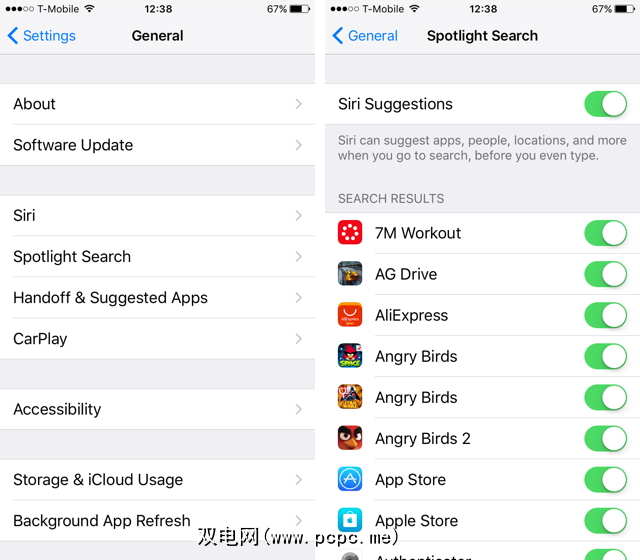Viewport: 640px width, 560px height.
Task: Switch off the App Store toggle
Action: point(606,480)
